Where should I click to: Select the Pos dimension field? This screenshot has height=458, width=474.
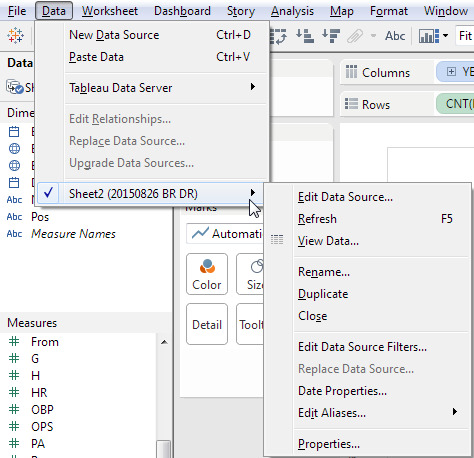point(40,217)
